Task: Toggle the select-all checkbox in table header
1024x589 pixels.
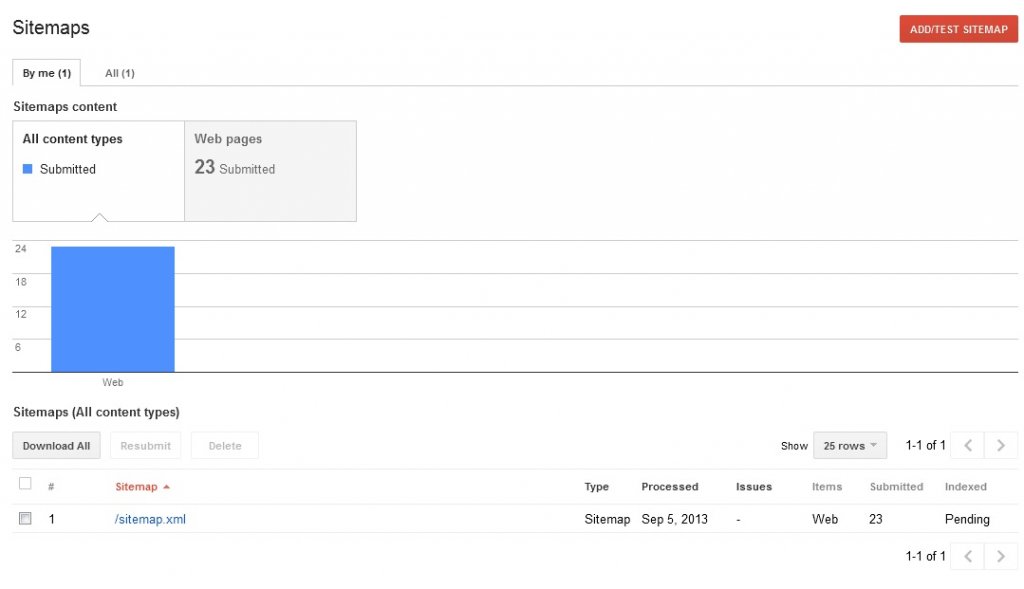Action: (25, 484)
